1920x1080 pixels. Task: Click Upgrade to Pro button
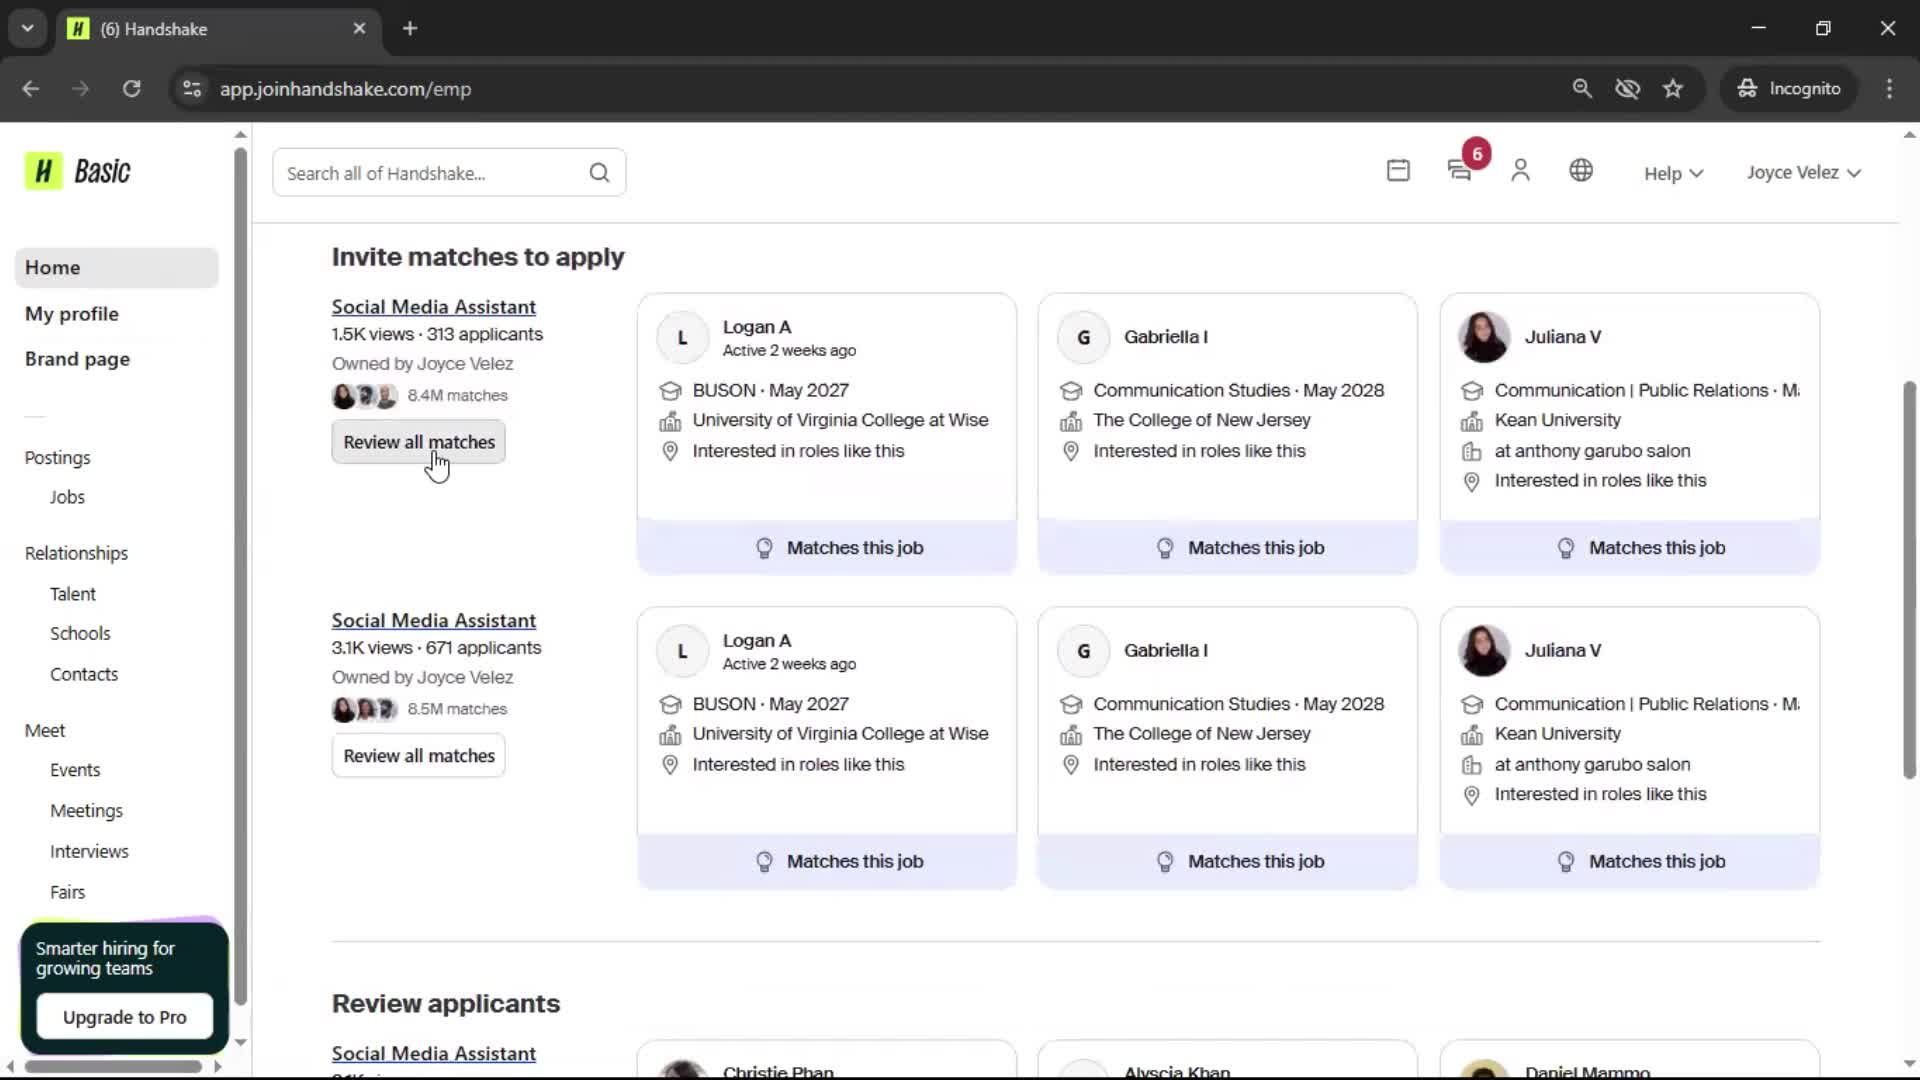point(125,1017)
